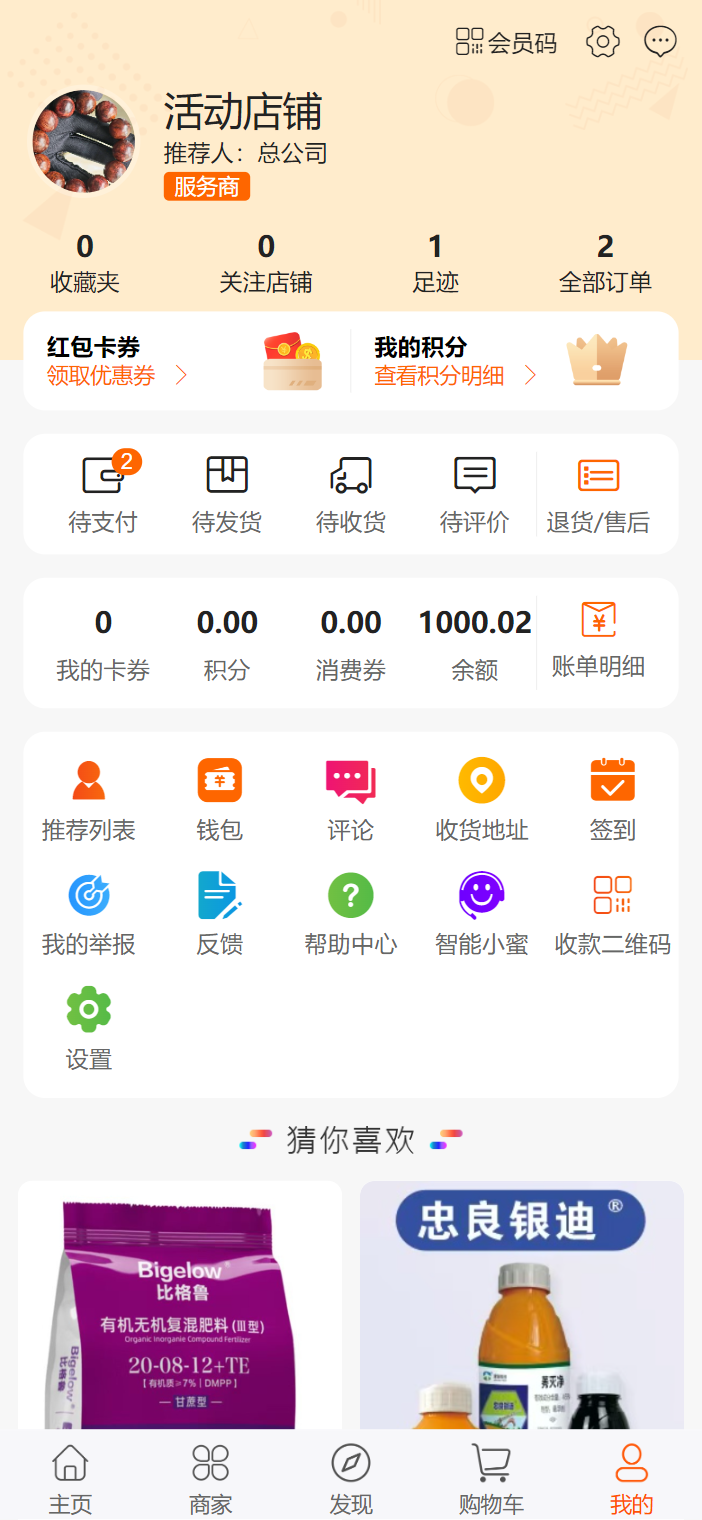This screenshot has height=1520, width=702.
Task: Select 我的 profile tab
Action: pos(632,1479)
